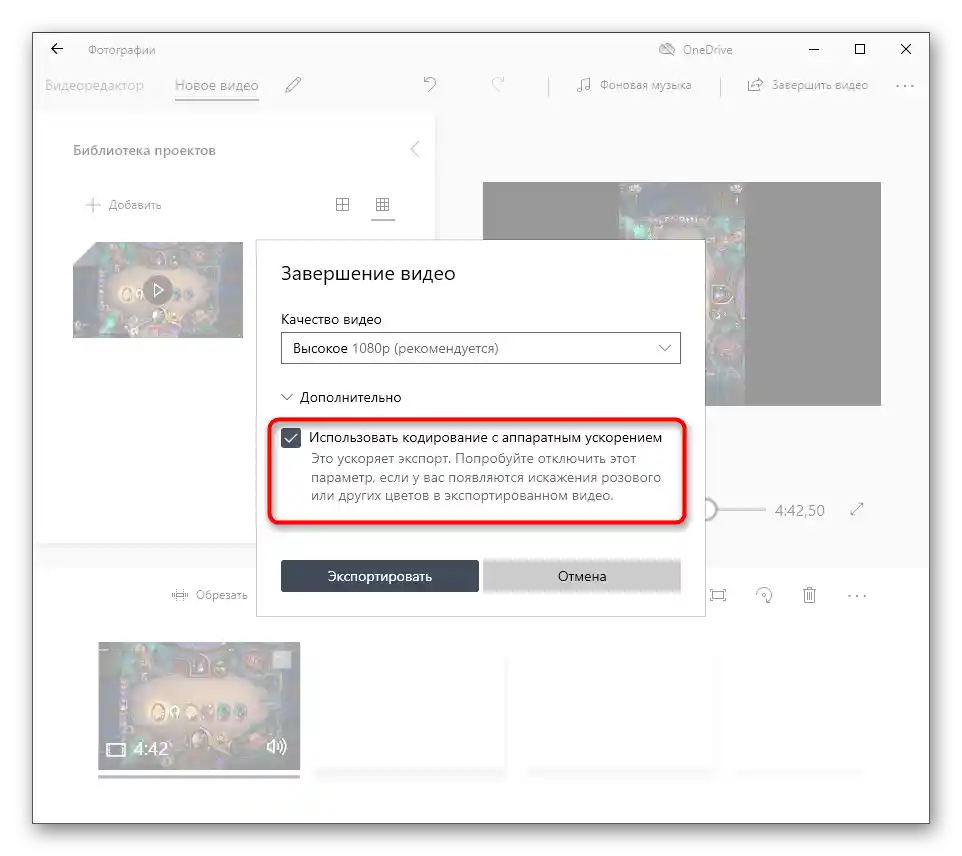Delete clip with trash icon
Screen dimensions: 962x856
(809, 595)
